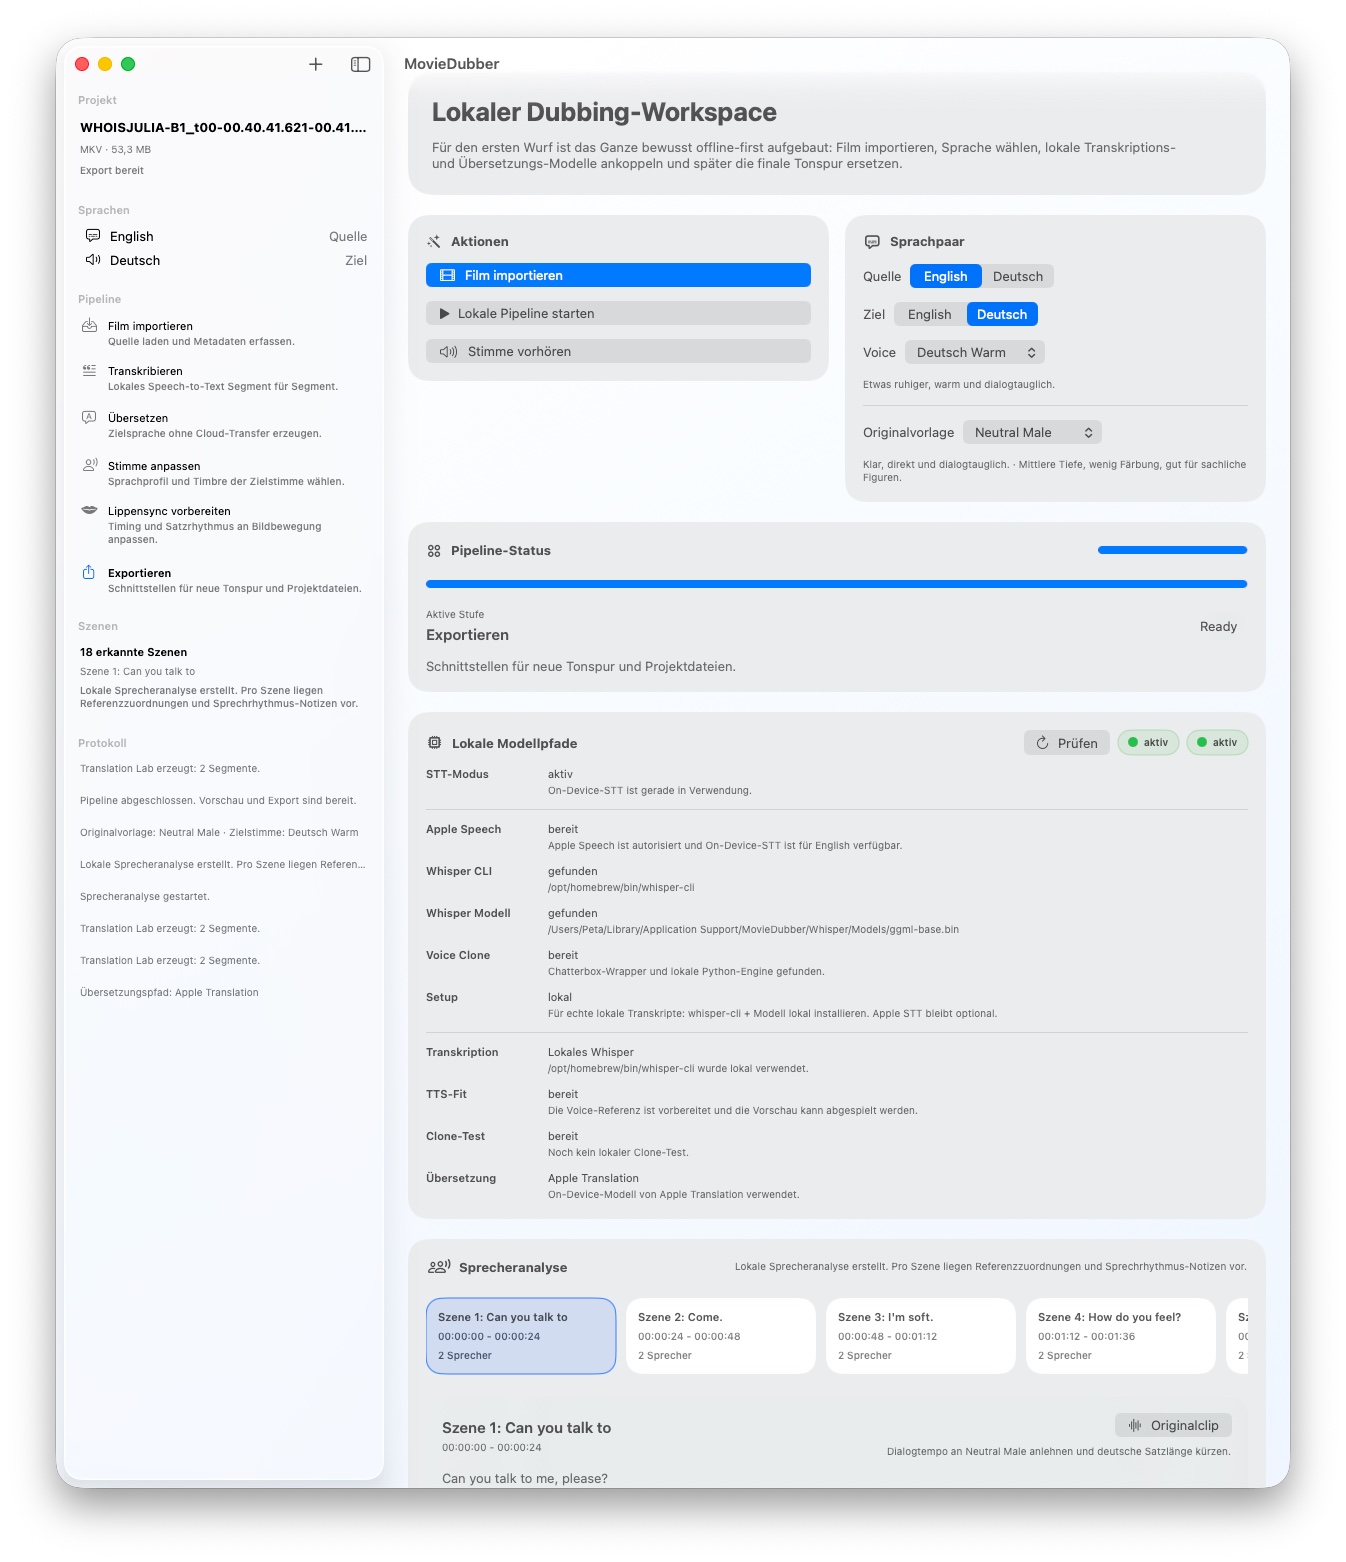Select scene card Szene 3: I'm soft.
Viewport: 1346px width, 1562px height.
click(x=921, y=1336)
